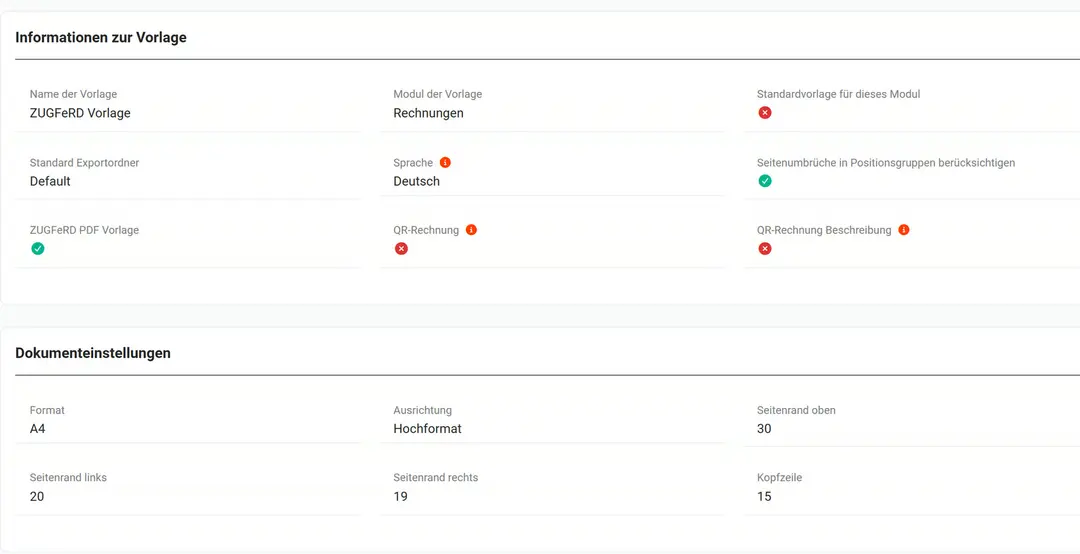Click the Modul der Vorlage value Rechnungen
Image resolution: width=1080 pixels, height=554 pixels.
[x=428, y=113]
